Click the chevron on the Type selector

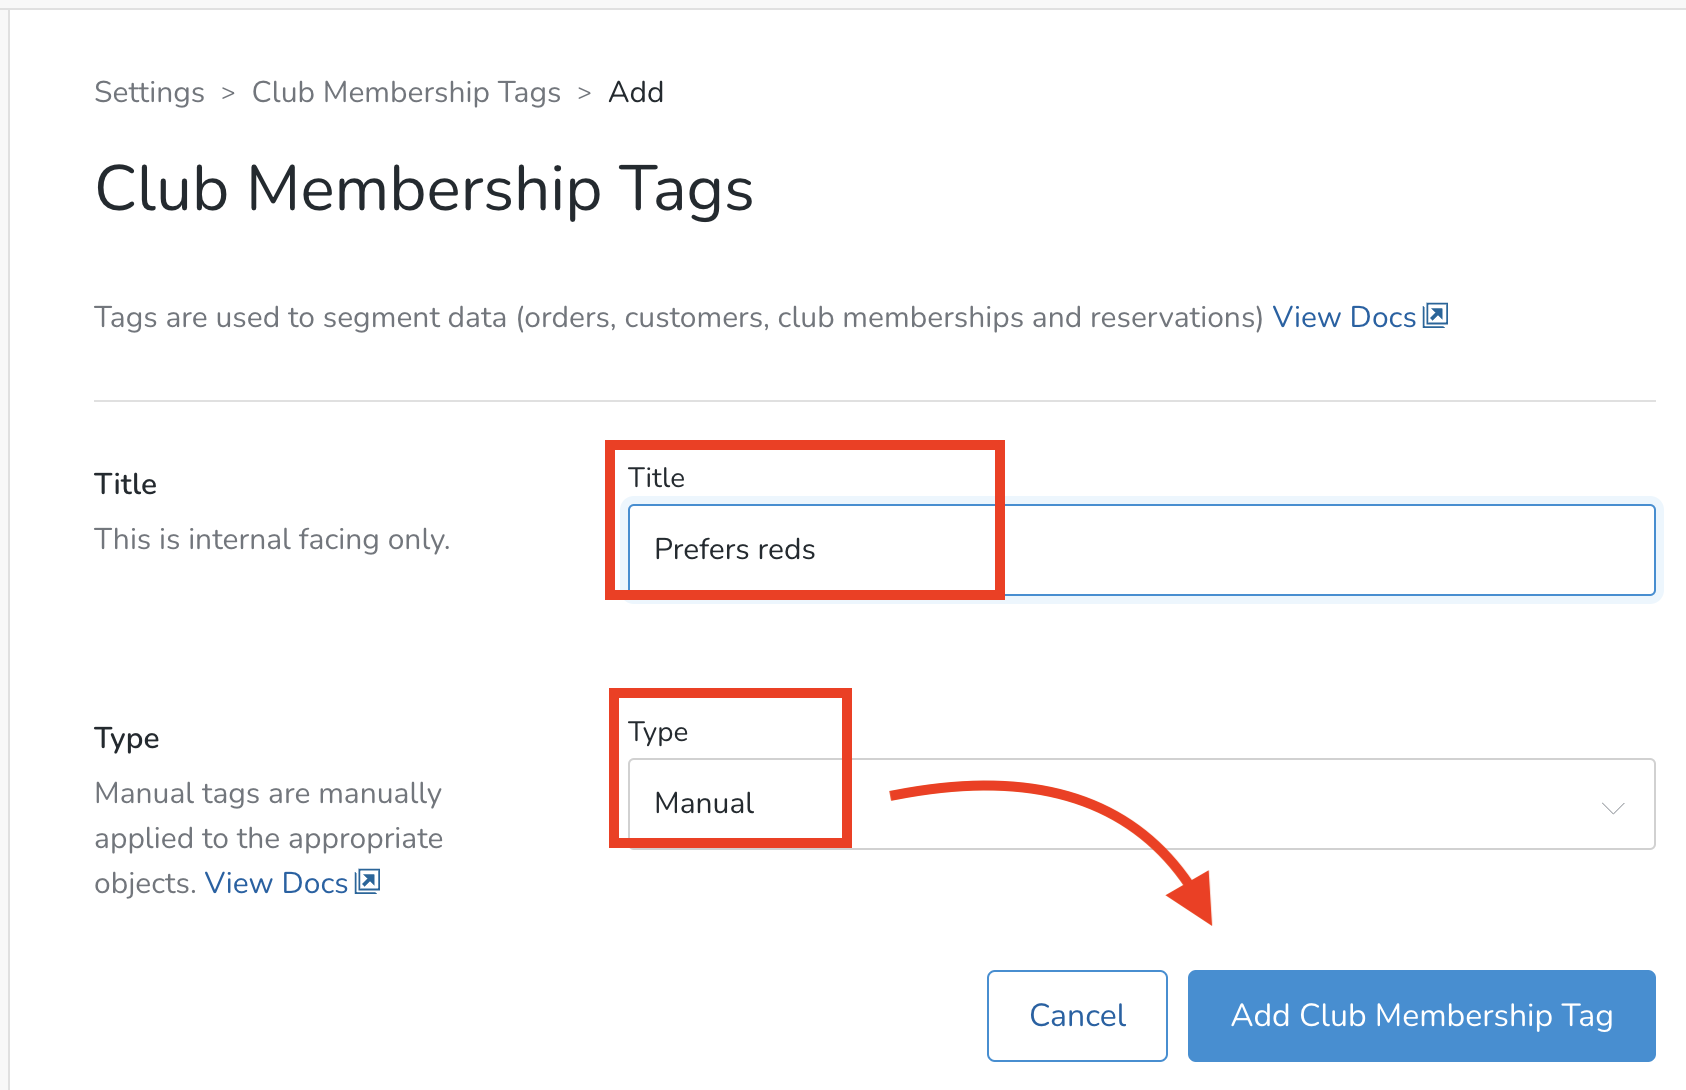1612,808
